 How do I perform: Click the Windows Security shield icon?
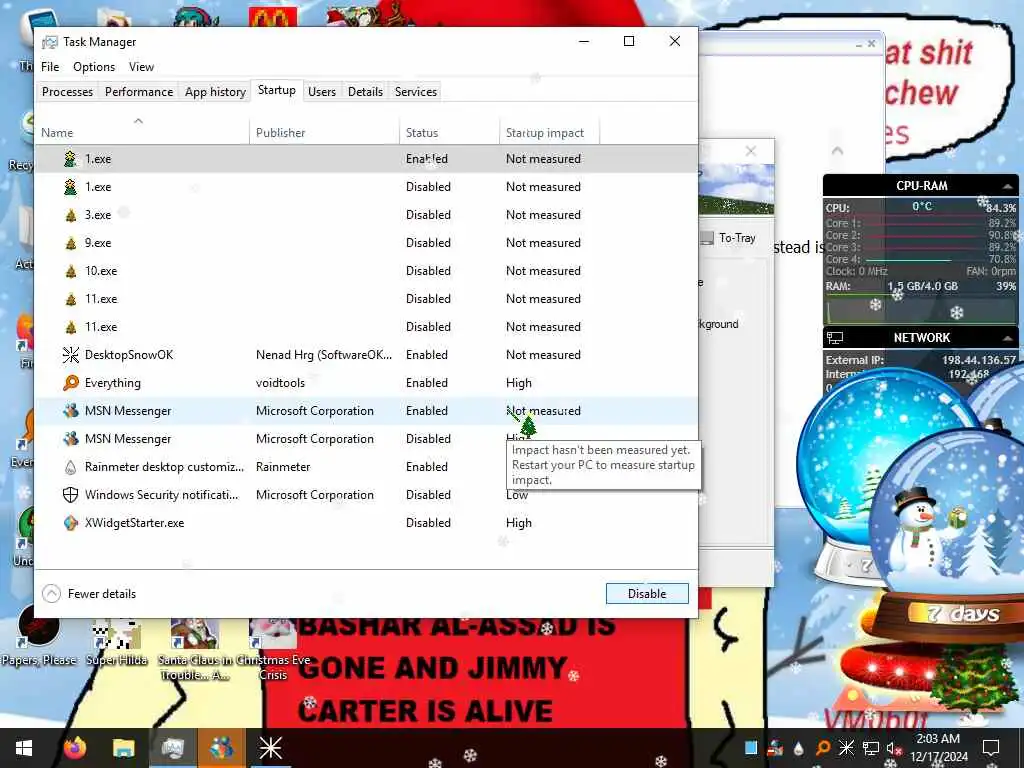tap(71, 495)
